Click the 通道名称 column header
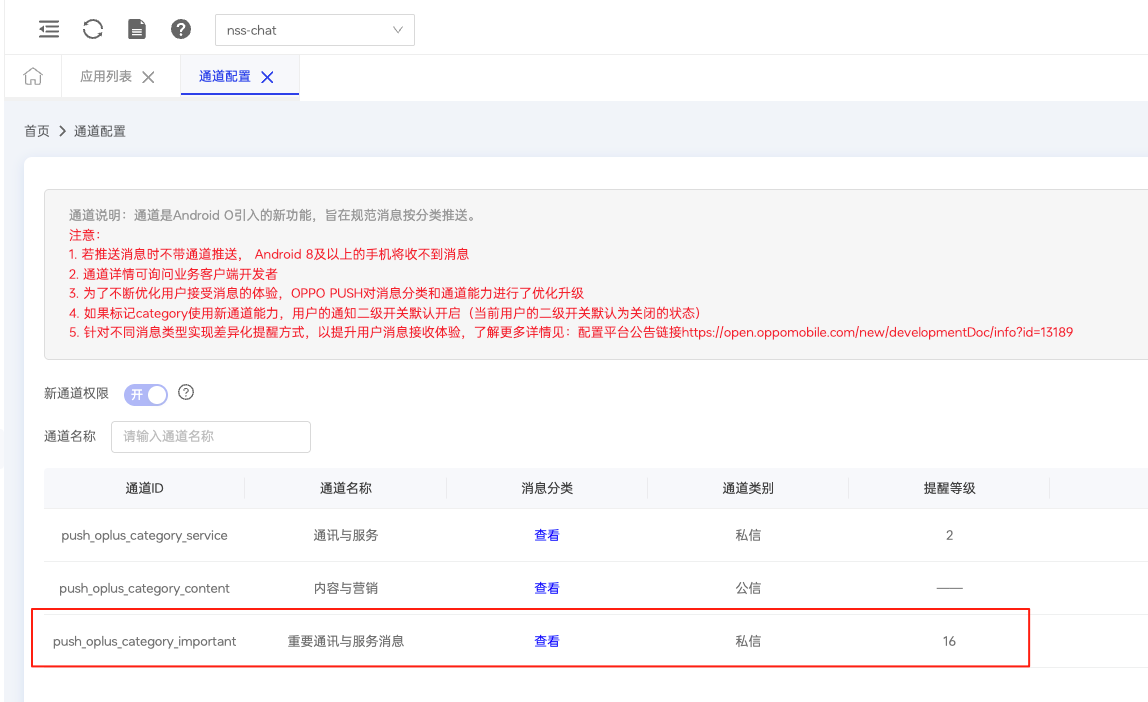 click(x=346, y=488)
